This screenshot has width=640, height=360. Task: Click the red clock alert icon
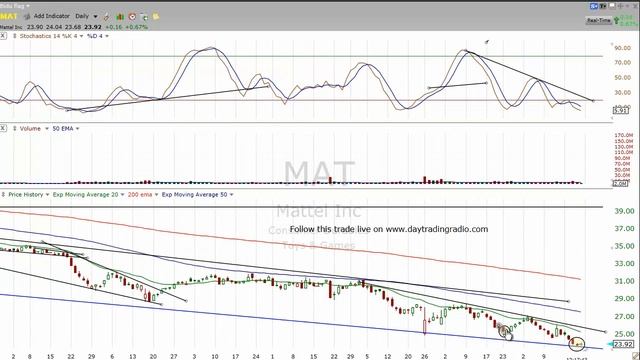(132, 17)
